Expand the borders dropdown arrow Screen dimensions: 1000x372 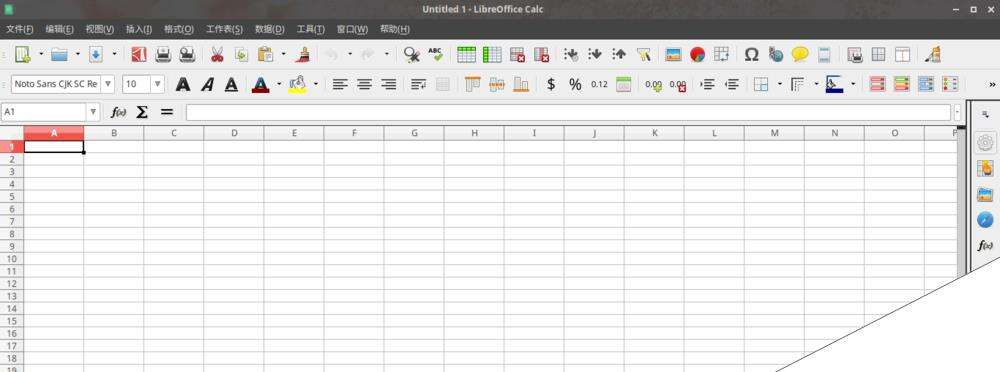click(x=779, y=84)
